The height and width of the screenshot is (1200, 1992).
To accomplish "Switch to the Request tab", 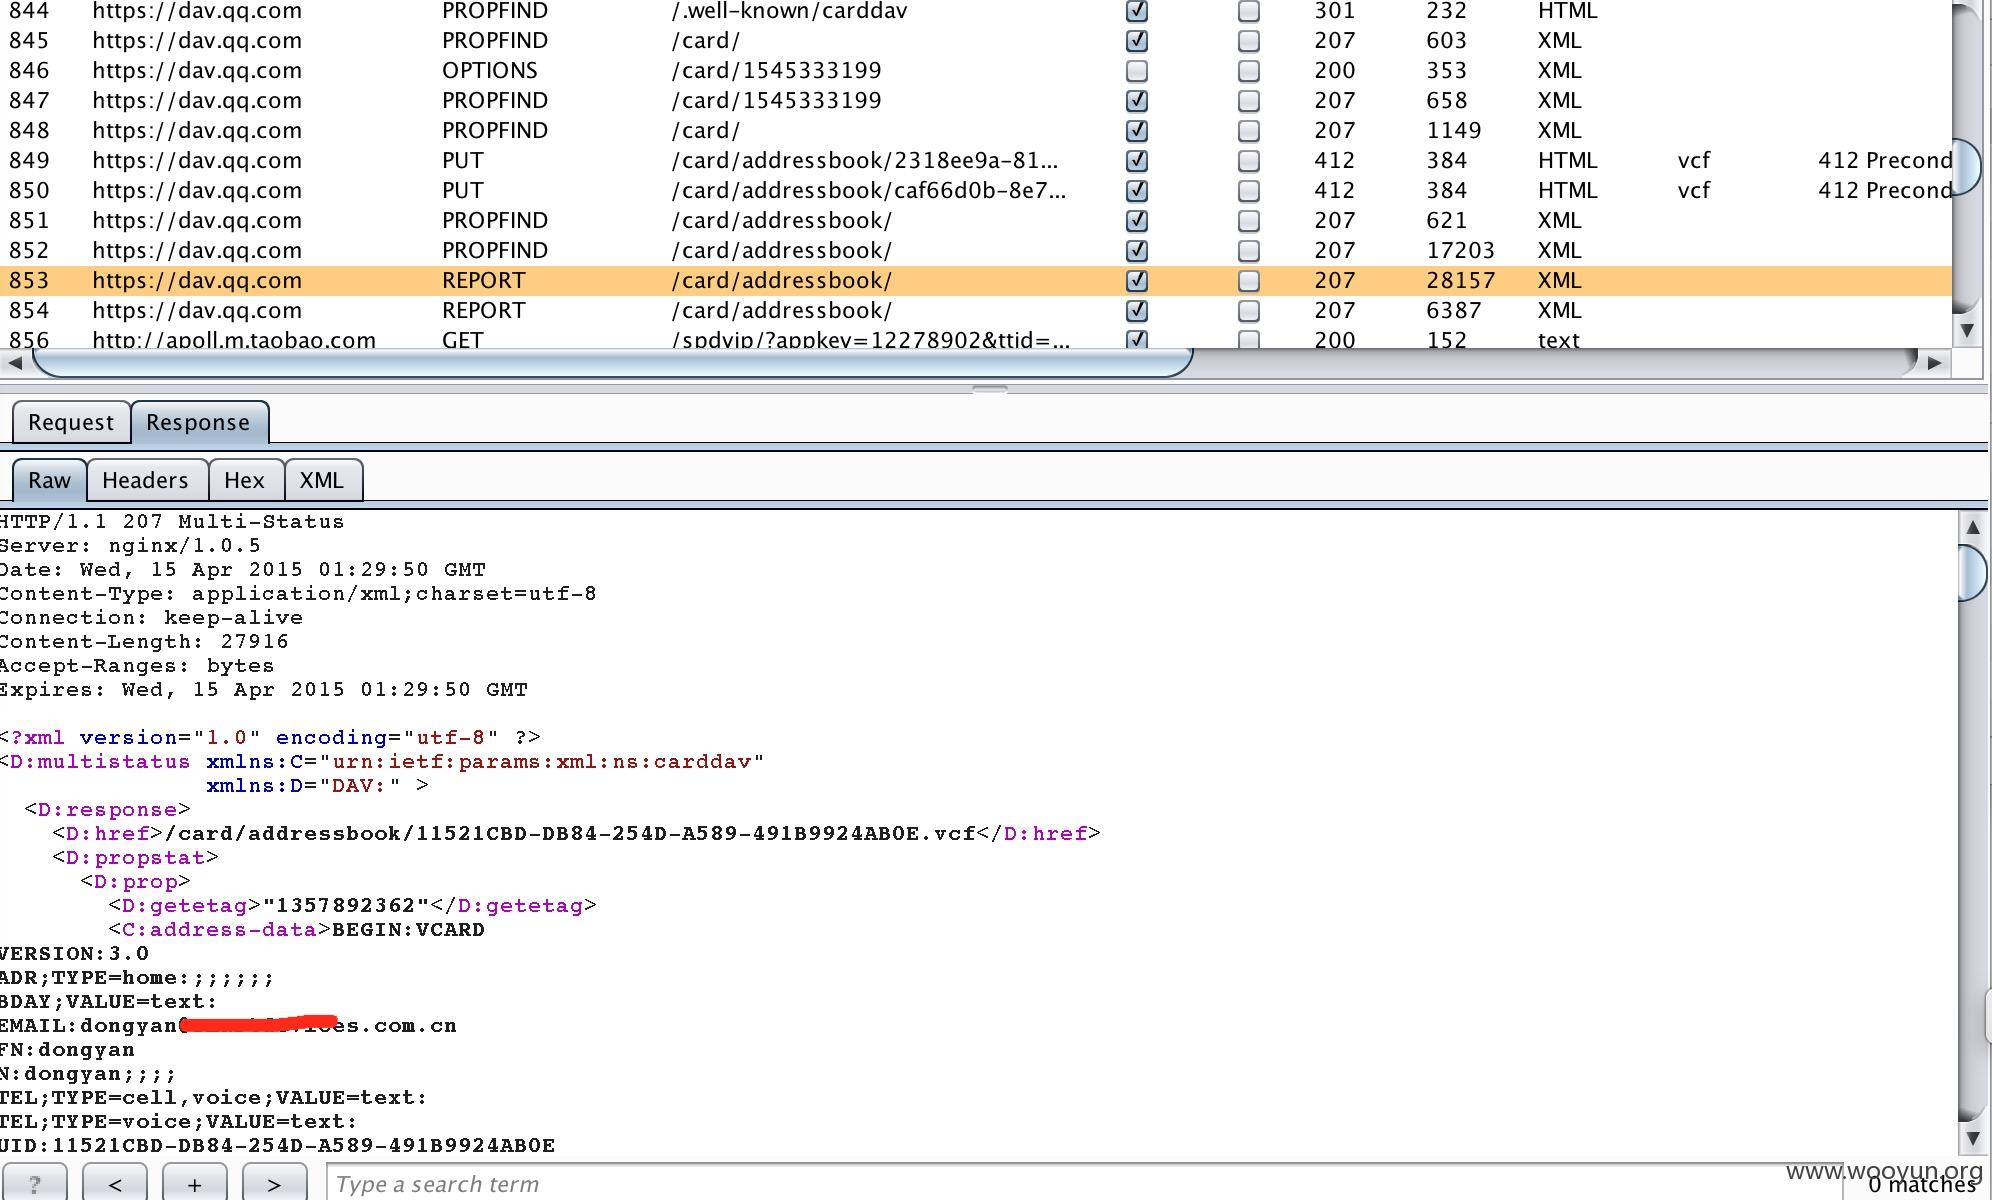I will pos(71,422).
